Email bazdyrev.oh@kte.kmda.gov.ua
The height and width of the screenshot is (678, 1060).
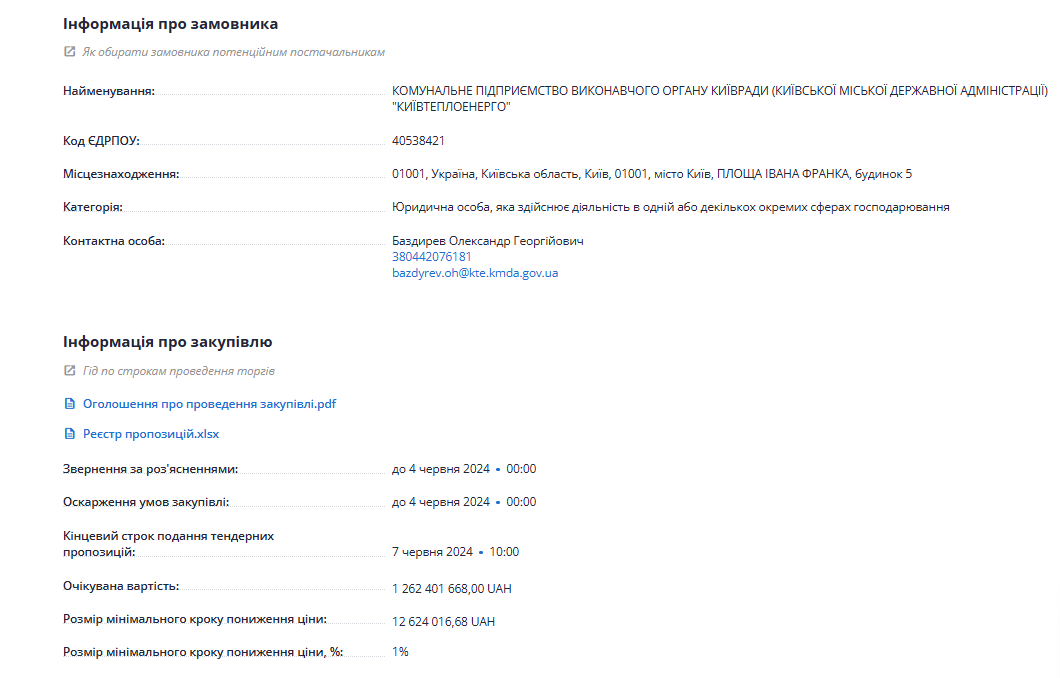pos(475,273)
